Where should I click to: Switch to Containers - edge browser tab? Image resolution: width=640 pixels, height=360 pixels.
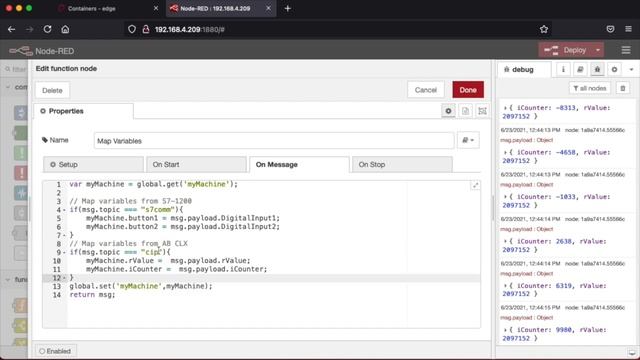click(x=107, y=8)
